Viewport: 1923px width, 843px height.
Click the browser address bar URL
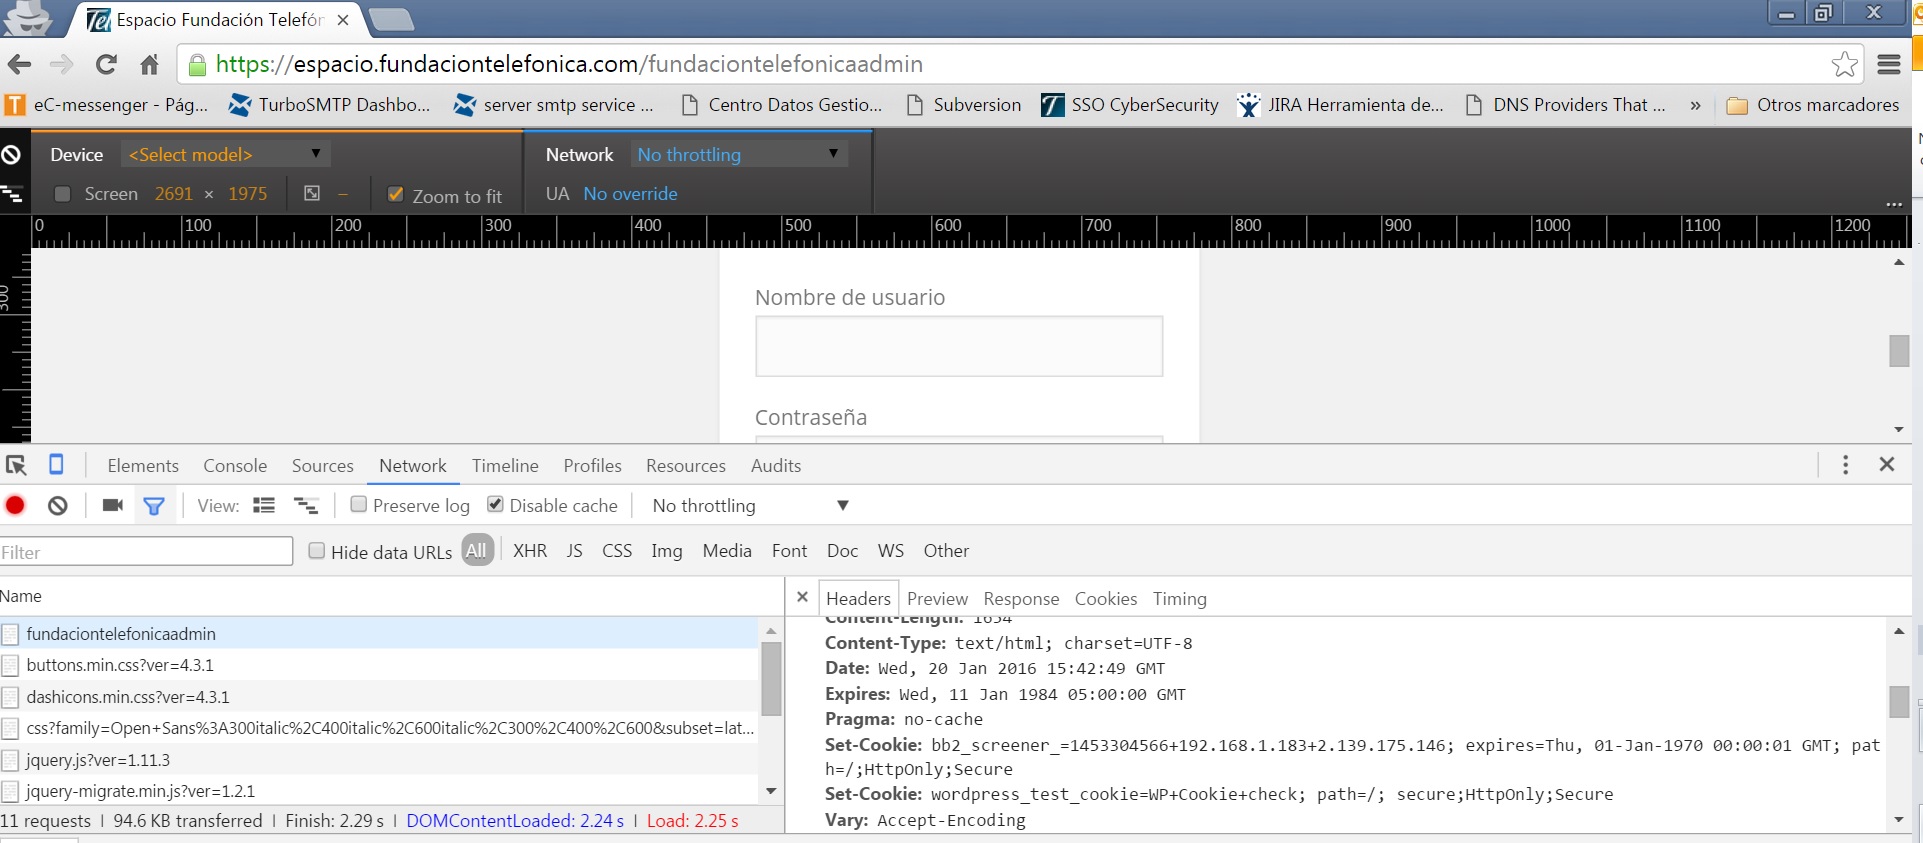(569, 64)
